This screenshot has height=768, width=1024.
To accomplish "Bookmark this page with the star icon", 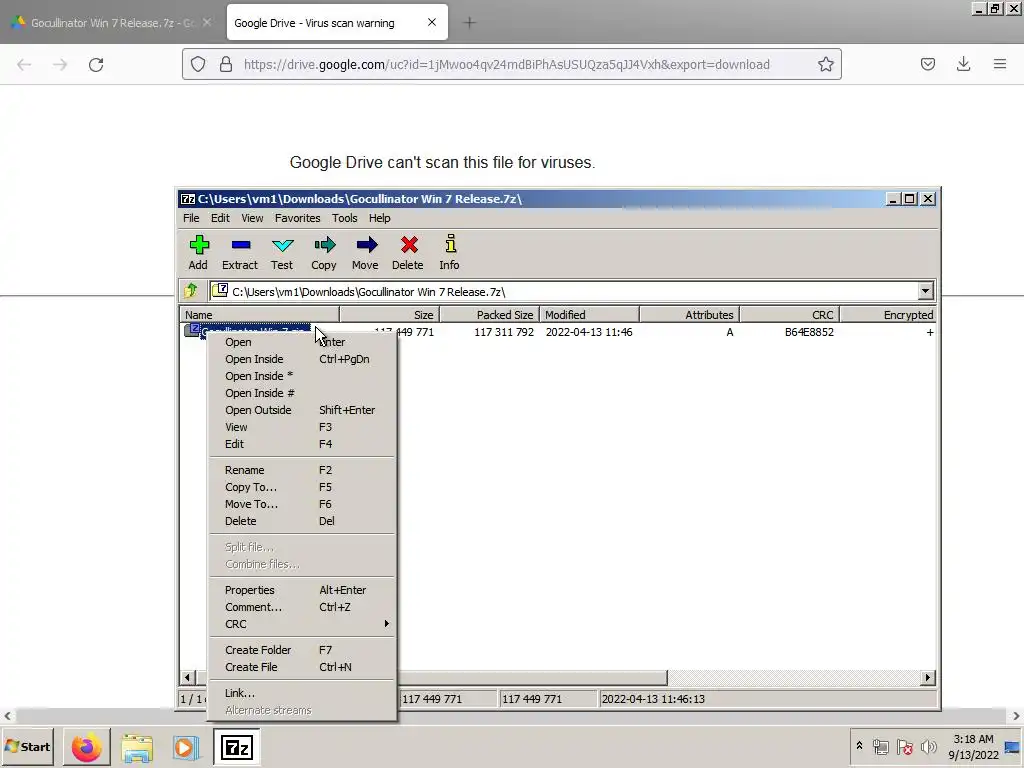I will coord(825,64).
